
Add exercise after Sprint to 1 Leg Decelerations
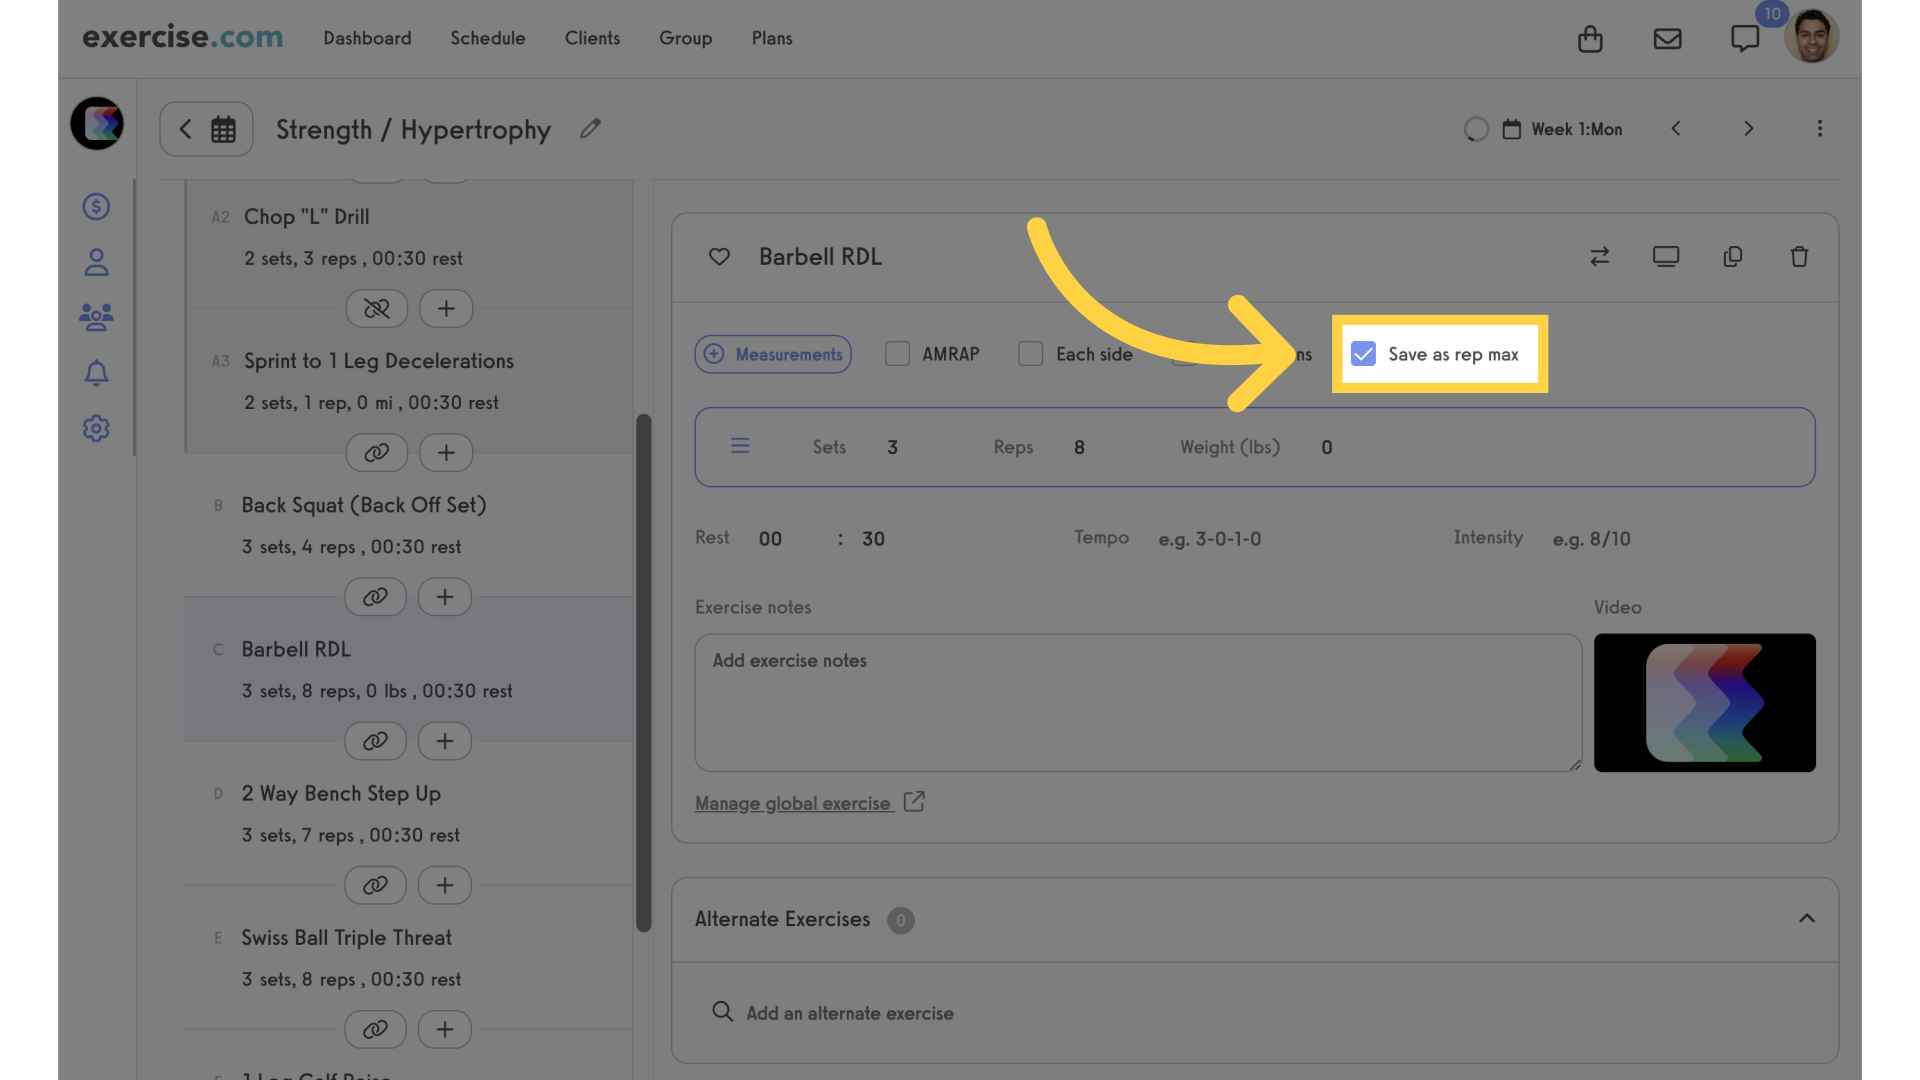[x=446, y=453]
